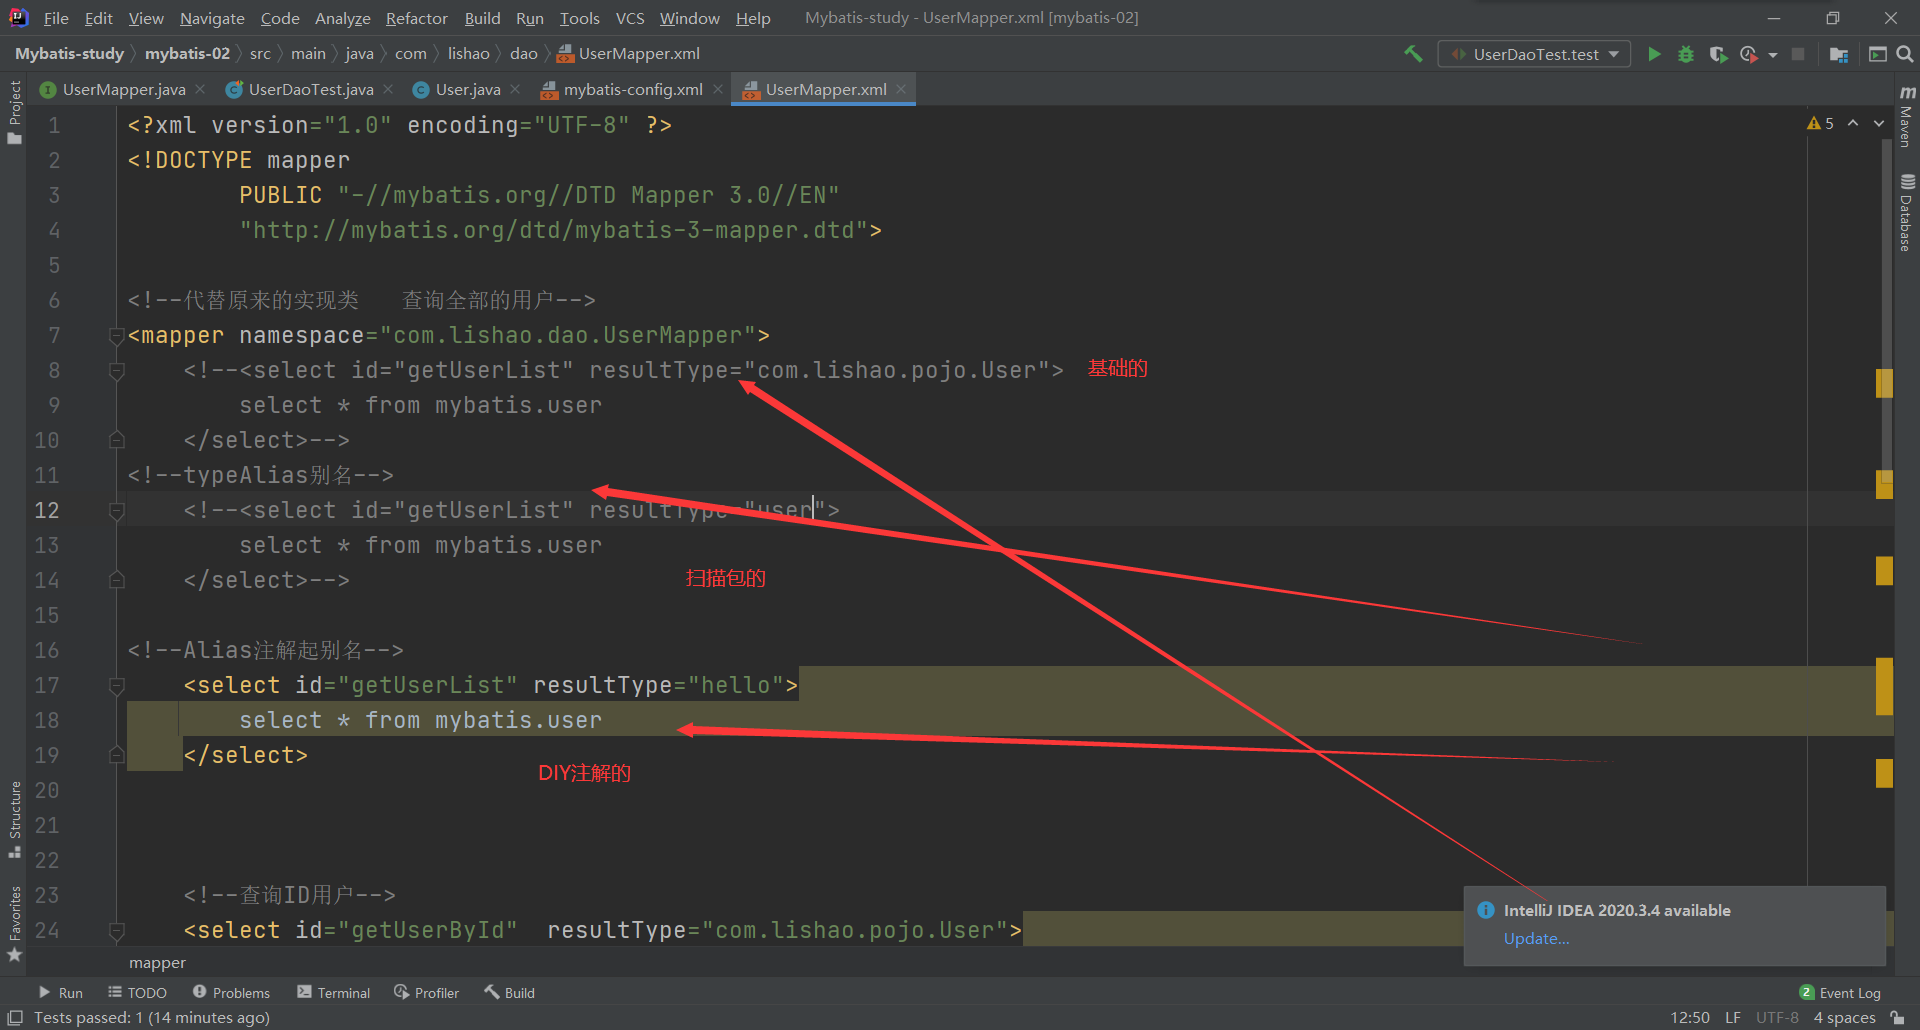This screenshot has width=1920, height=1030.
Task: Click the warning count indicator showing 5
Action: (x=1821, y=123)
